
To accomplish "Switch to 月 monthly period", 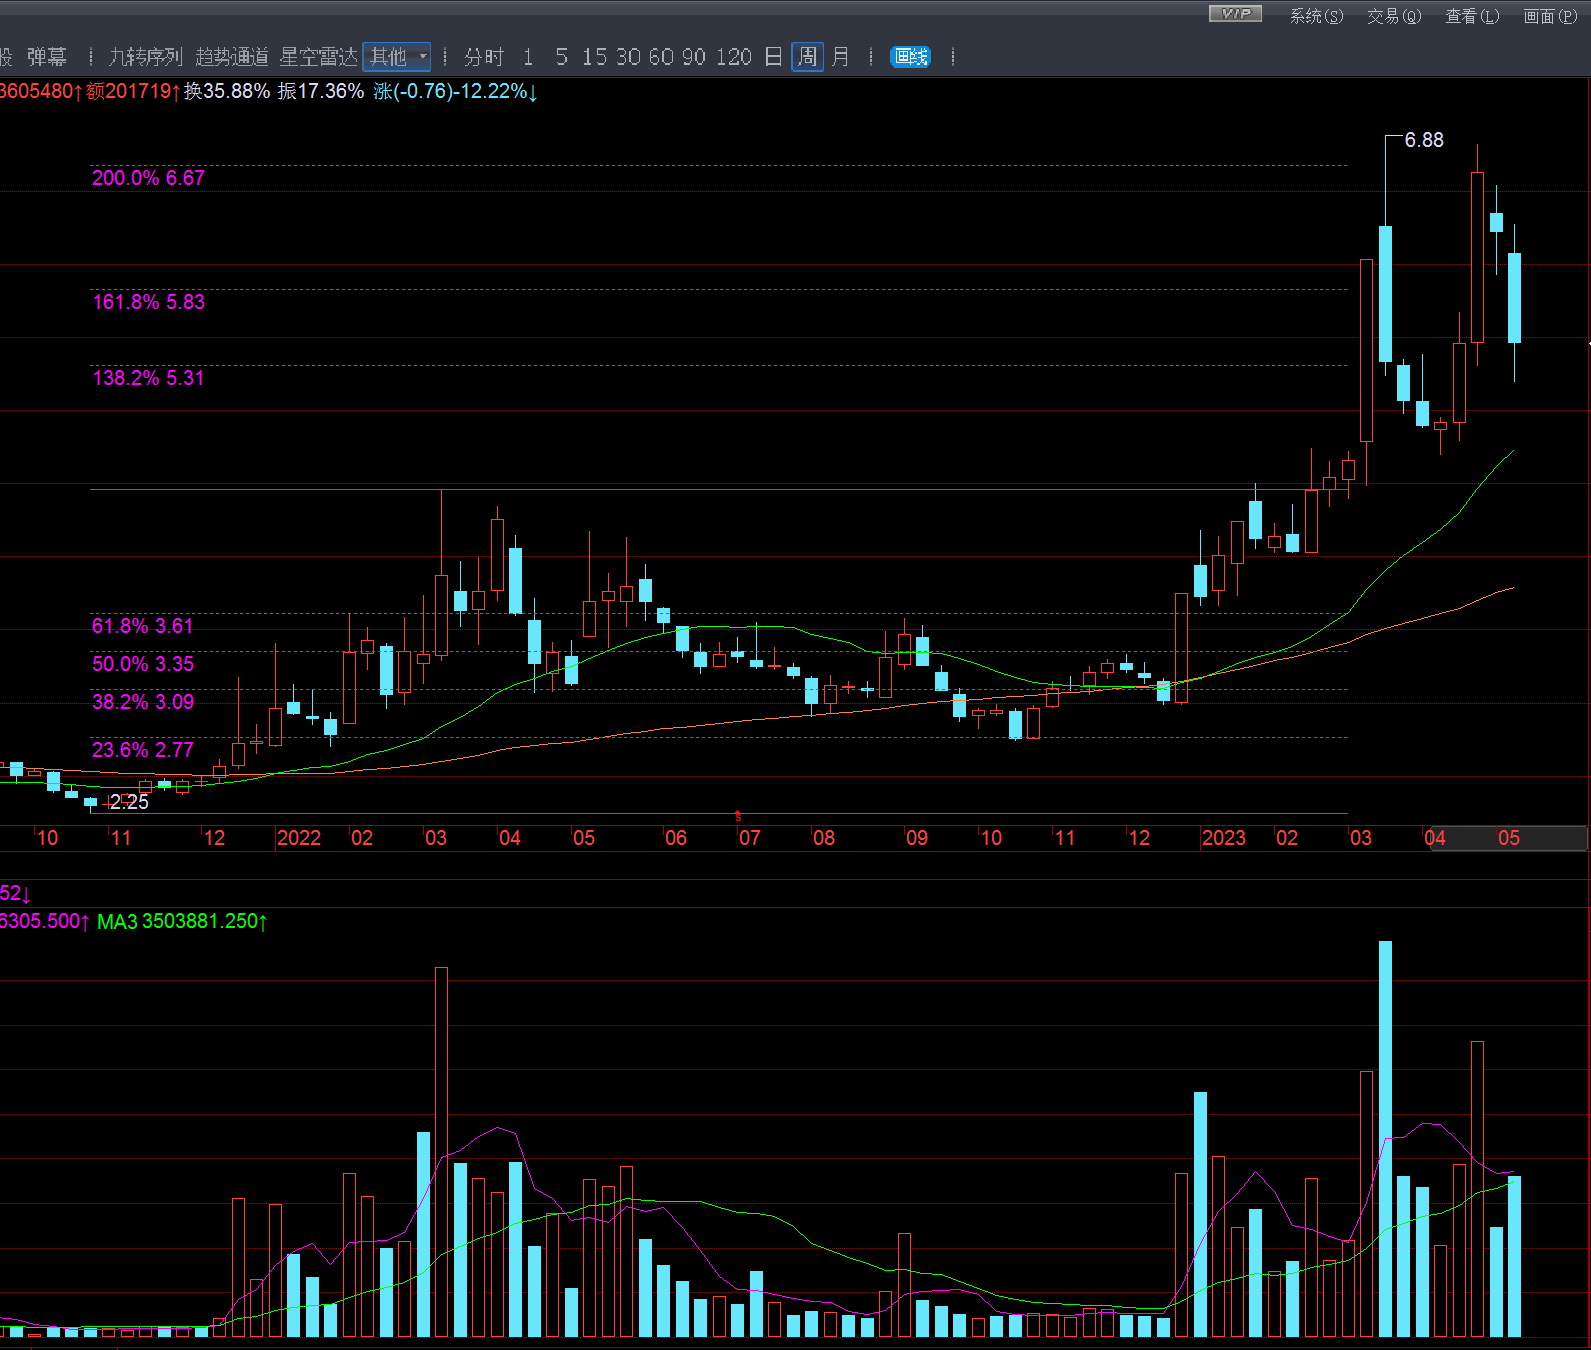I will coord(840,57).
